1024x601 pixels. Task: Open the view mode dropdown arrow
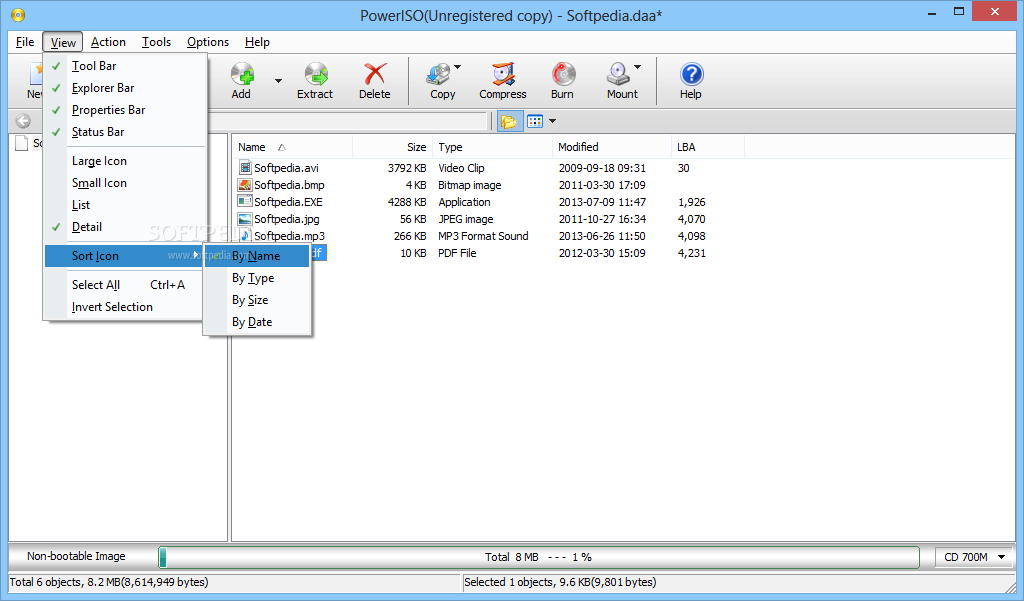coord(552,121)
